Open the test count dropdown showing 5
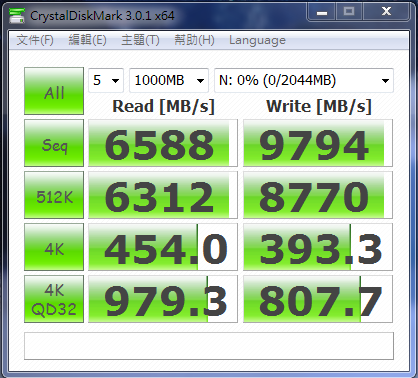 (x=106, y=80)
